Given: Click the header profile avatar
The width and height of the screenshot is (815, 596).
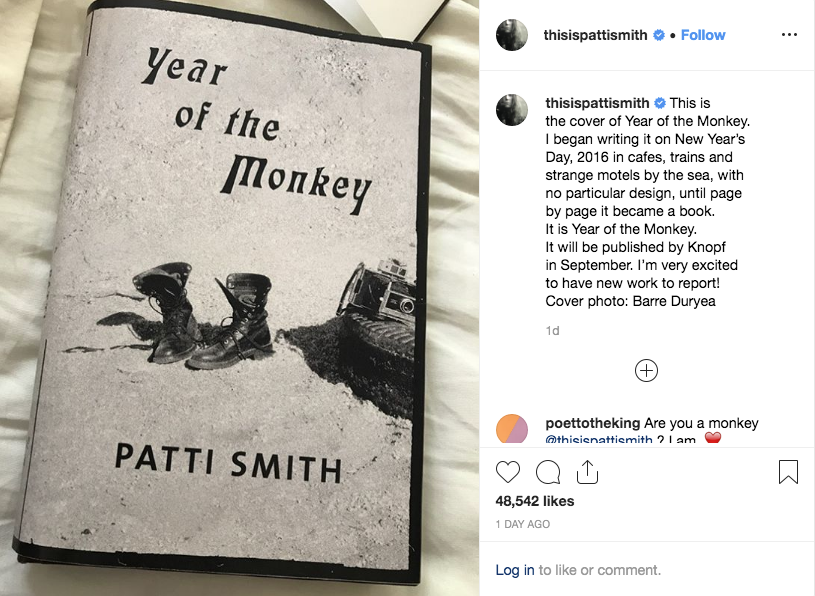Looking at the screenshot, I should pyautogui.click(x=512, y=35).
